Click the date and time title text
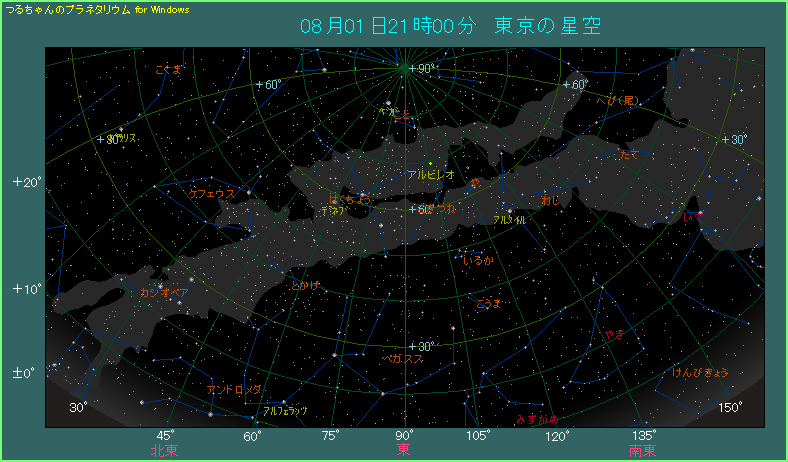The image size is (788, 462). [450, 25]
